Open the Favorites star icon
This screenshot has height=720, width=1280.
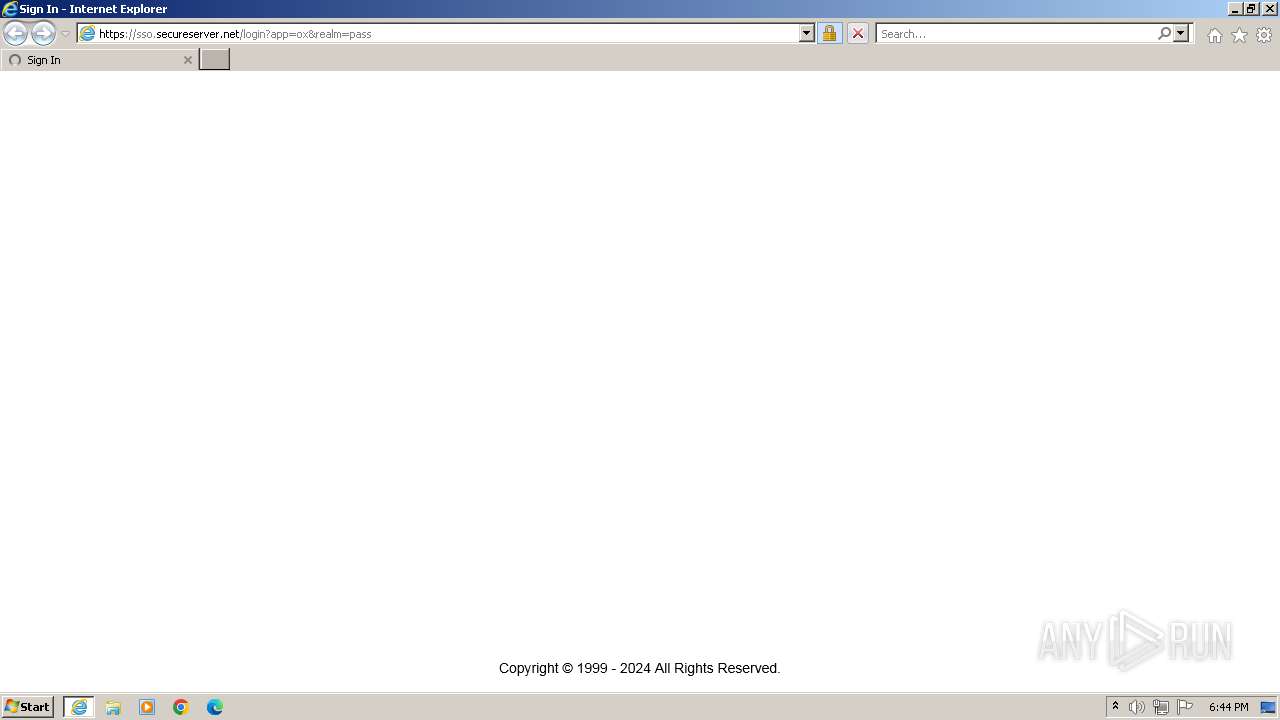[1239, 35]
